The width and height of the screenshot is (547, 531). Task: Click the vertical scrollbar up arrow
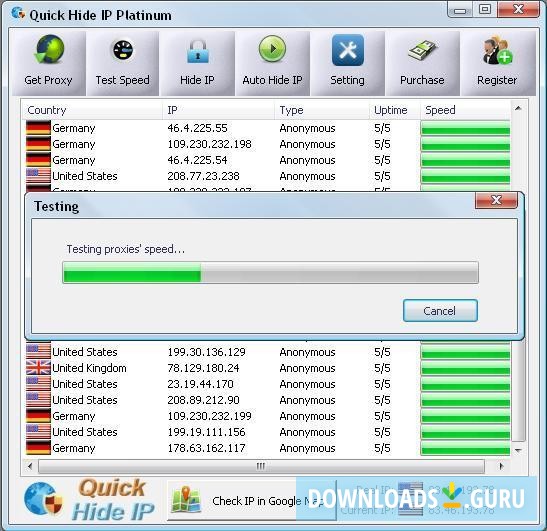(518, 109)
